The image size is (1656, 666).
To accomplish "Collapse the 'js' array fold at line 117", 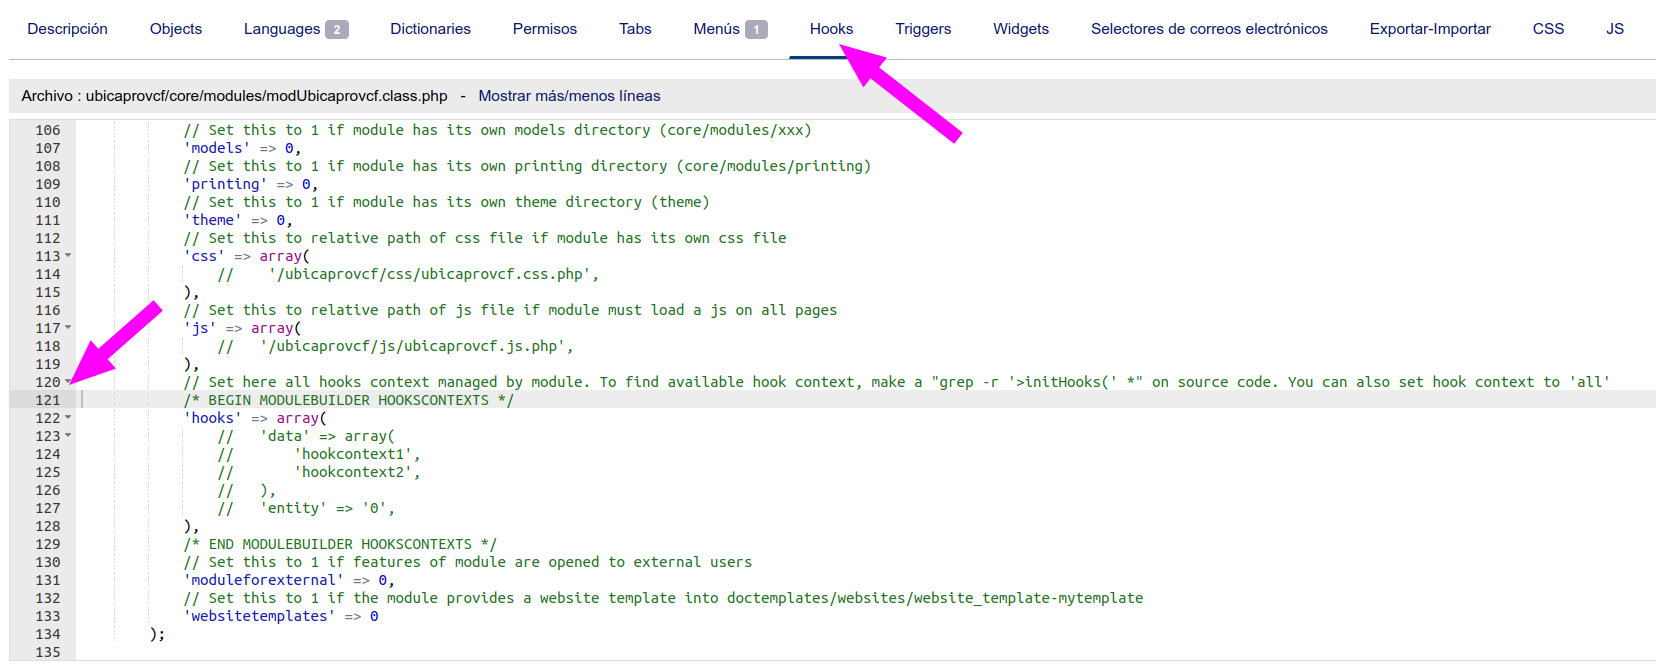I will (x=68, y=328).
